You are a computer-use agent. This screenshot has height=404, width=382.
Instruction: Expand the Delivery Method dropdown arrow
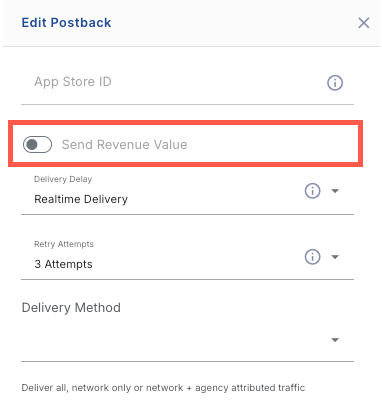[x=335, y=340]
